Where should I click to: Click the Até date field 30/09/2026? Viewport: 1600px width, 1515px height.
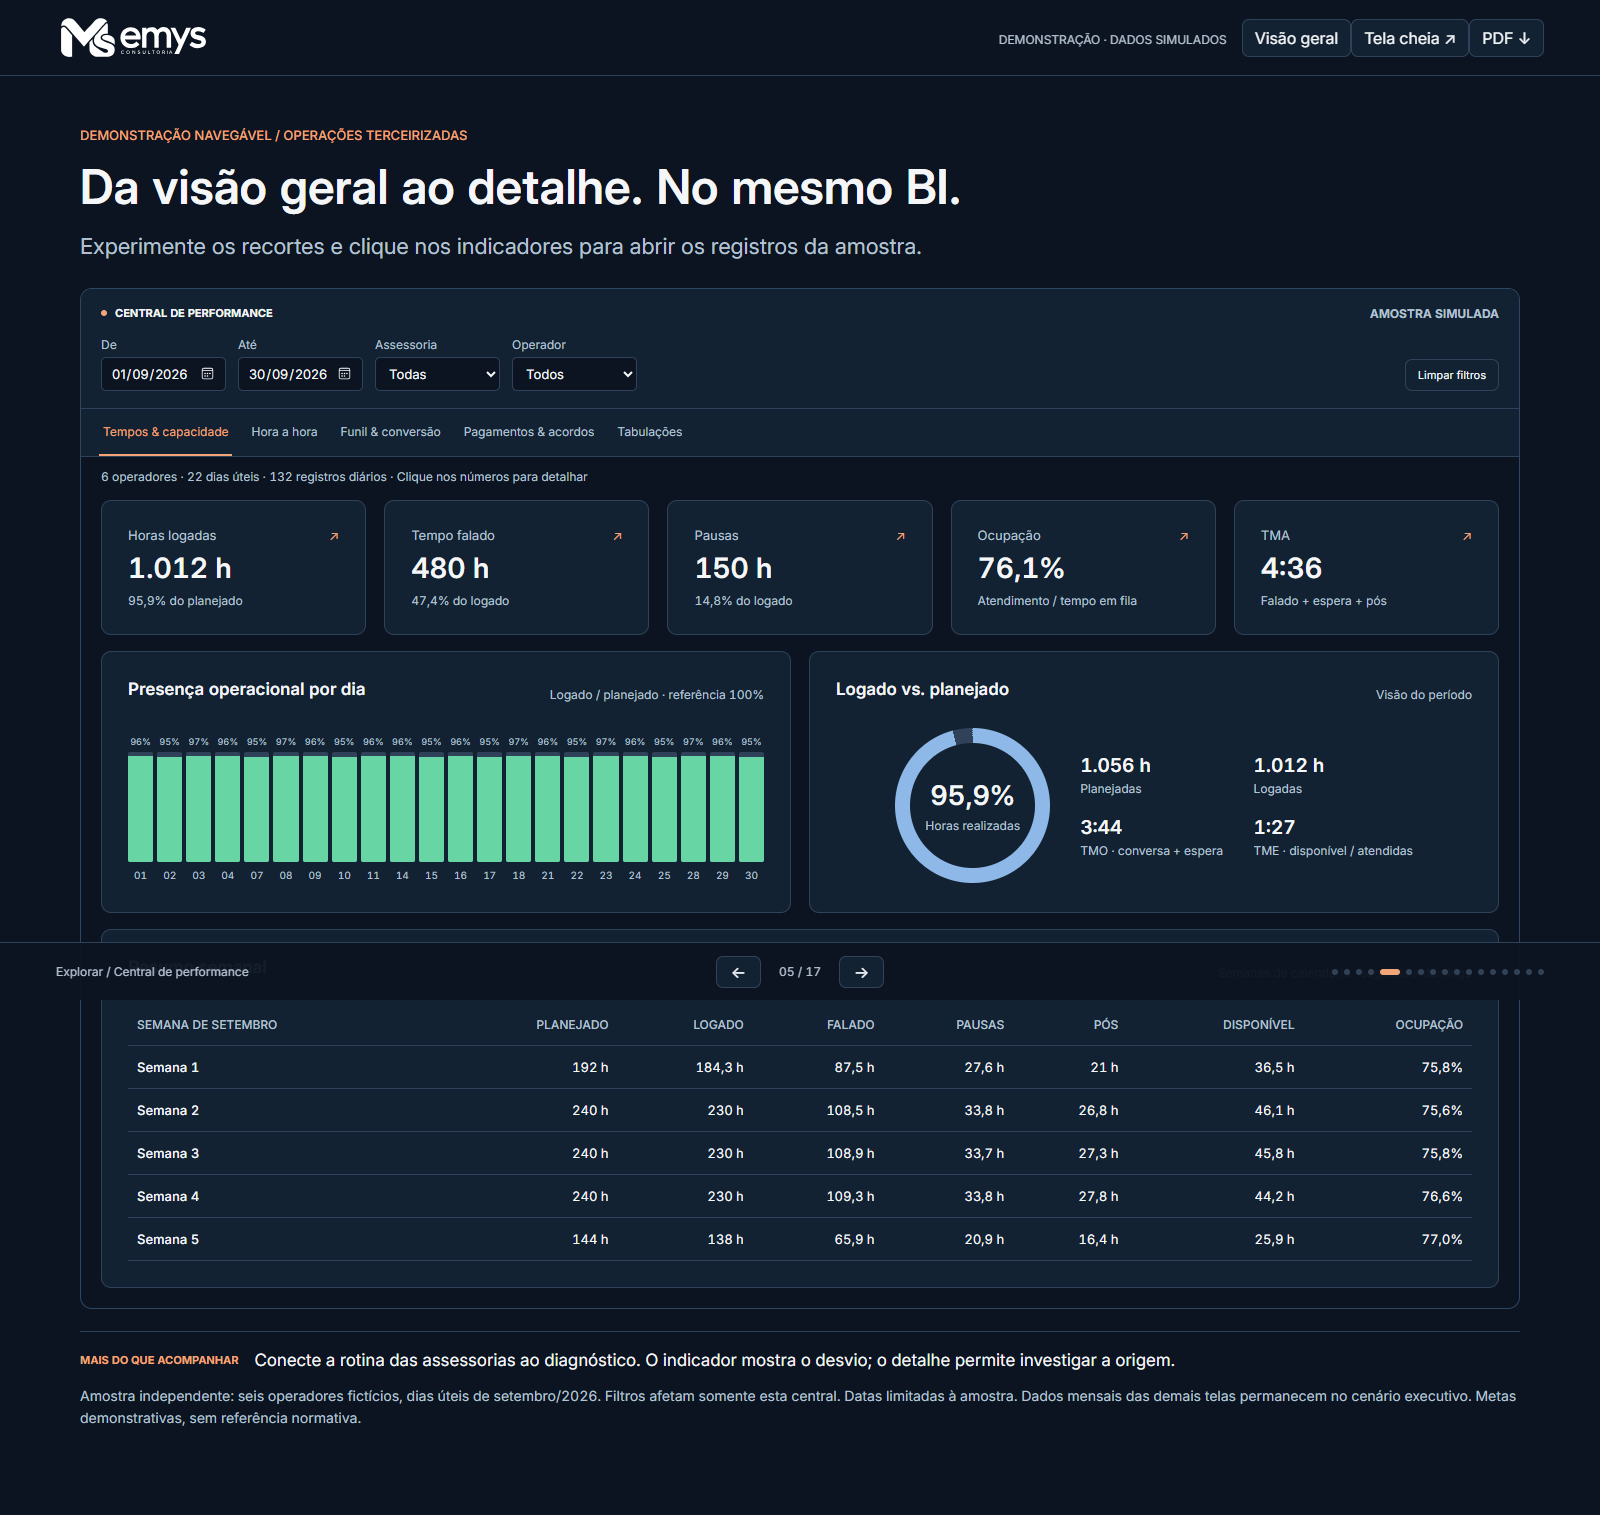300,374
